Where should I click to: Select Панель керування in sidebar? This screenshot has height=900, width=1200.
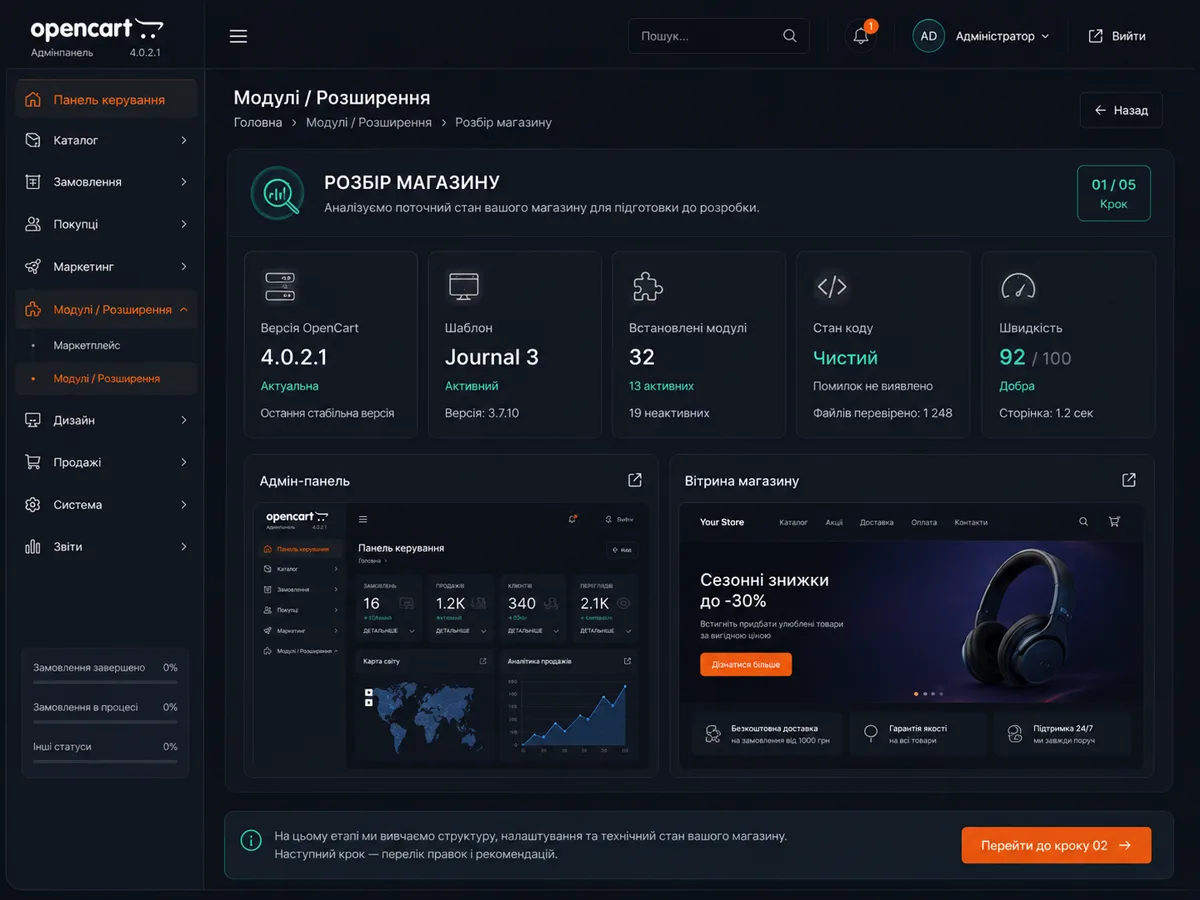[x=106, y=99]
